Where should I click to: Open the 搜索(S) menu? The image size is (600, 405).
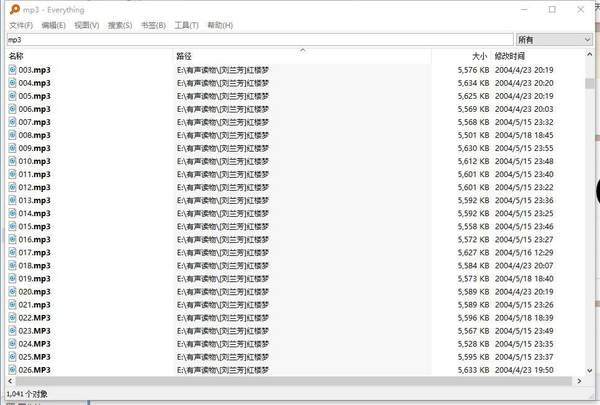click(121, 24)
